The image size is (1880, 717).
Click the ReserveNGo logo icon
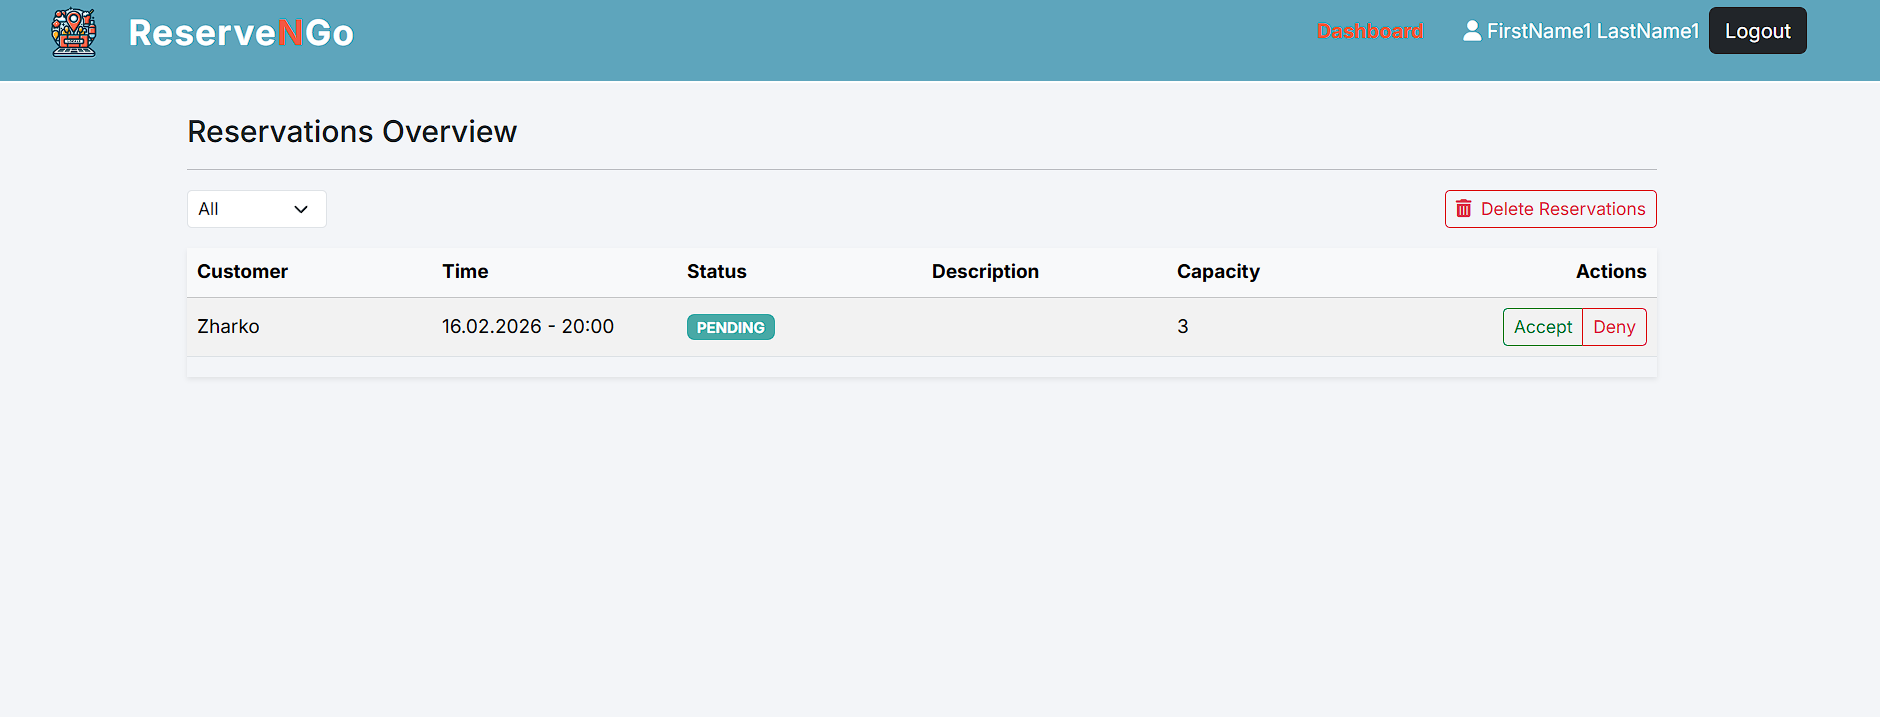(x=74, y=32)
